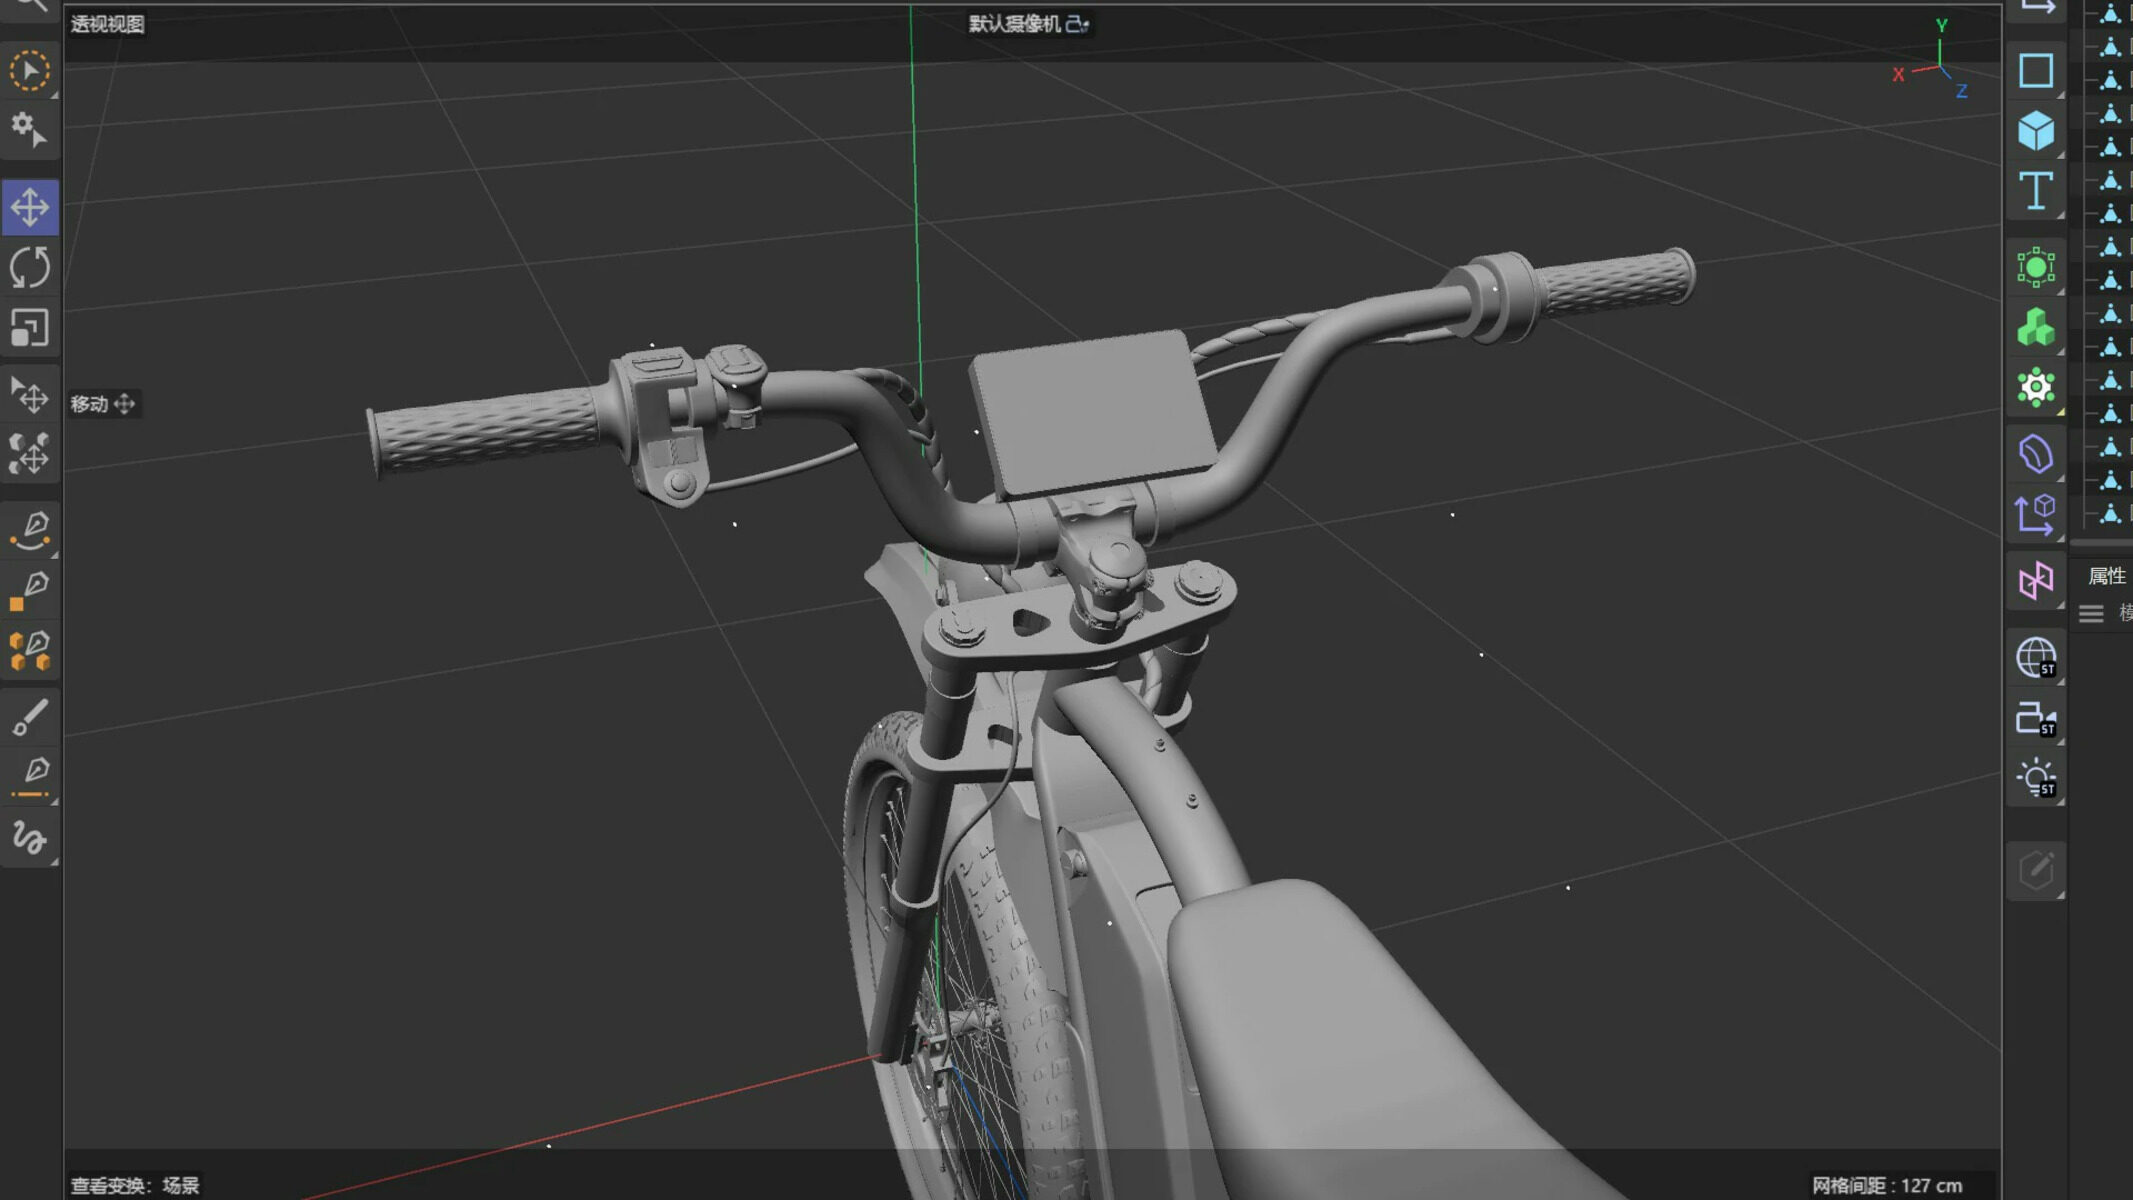Insert a Text spline object

pyautogui.click(x=2036, y=191)
